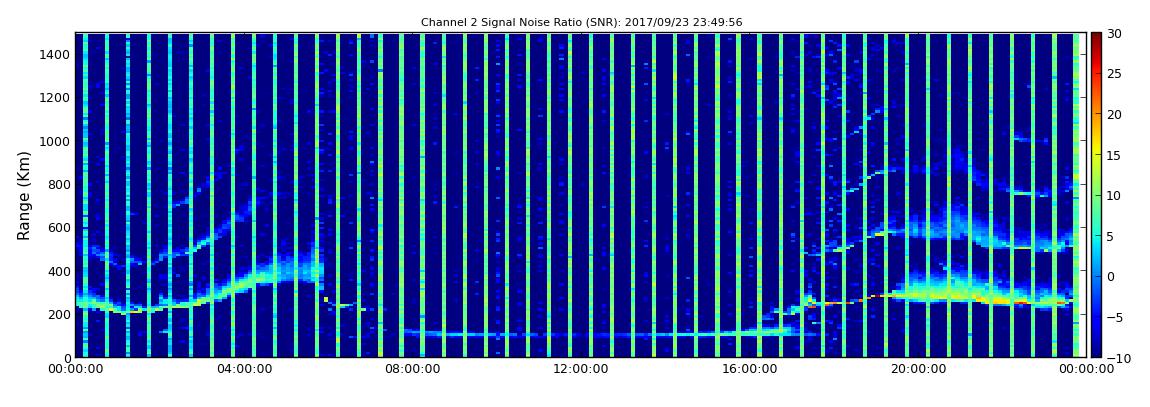Click the y-axis tick label 1200

[x=56, y=98]
